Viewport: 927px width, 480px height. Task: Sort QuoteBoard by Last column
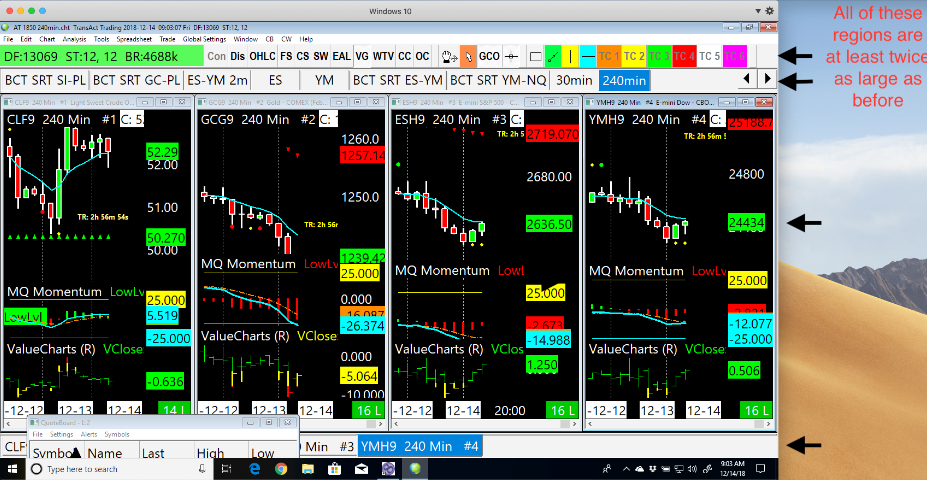167,453
